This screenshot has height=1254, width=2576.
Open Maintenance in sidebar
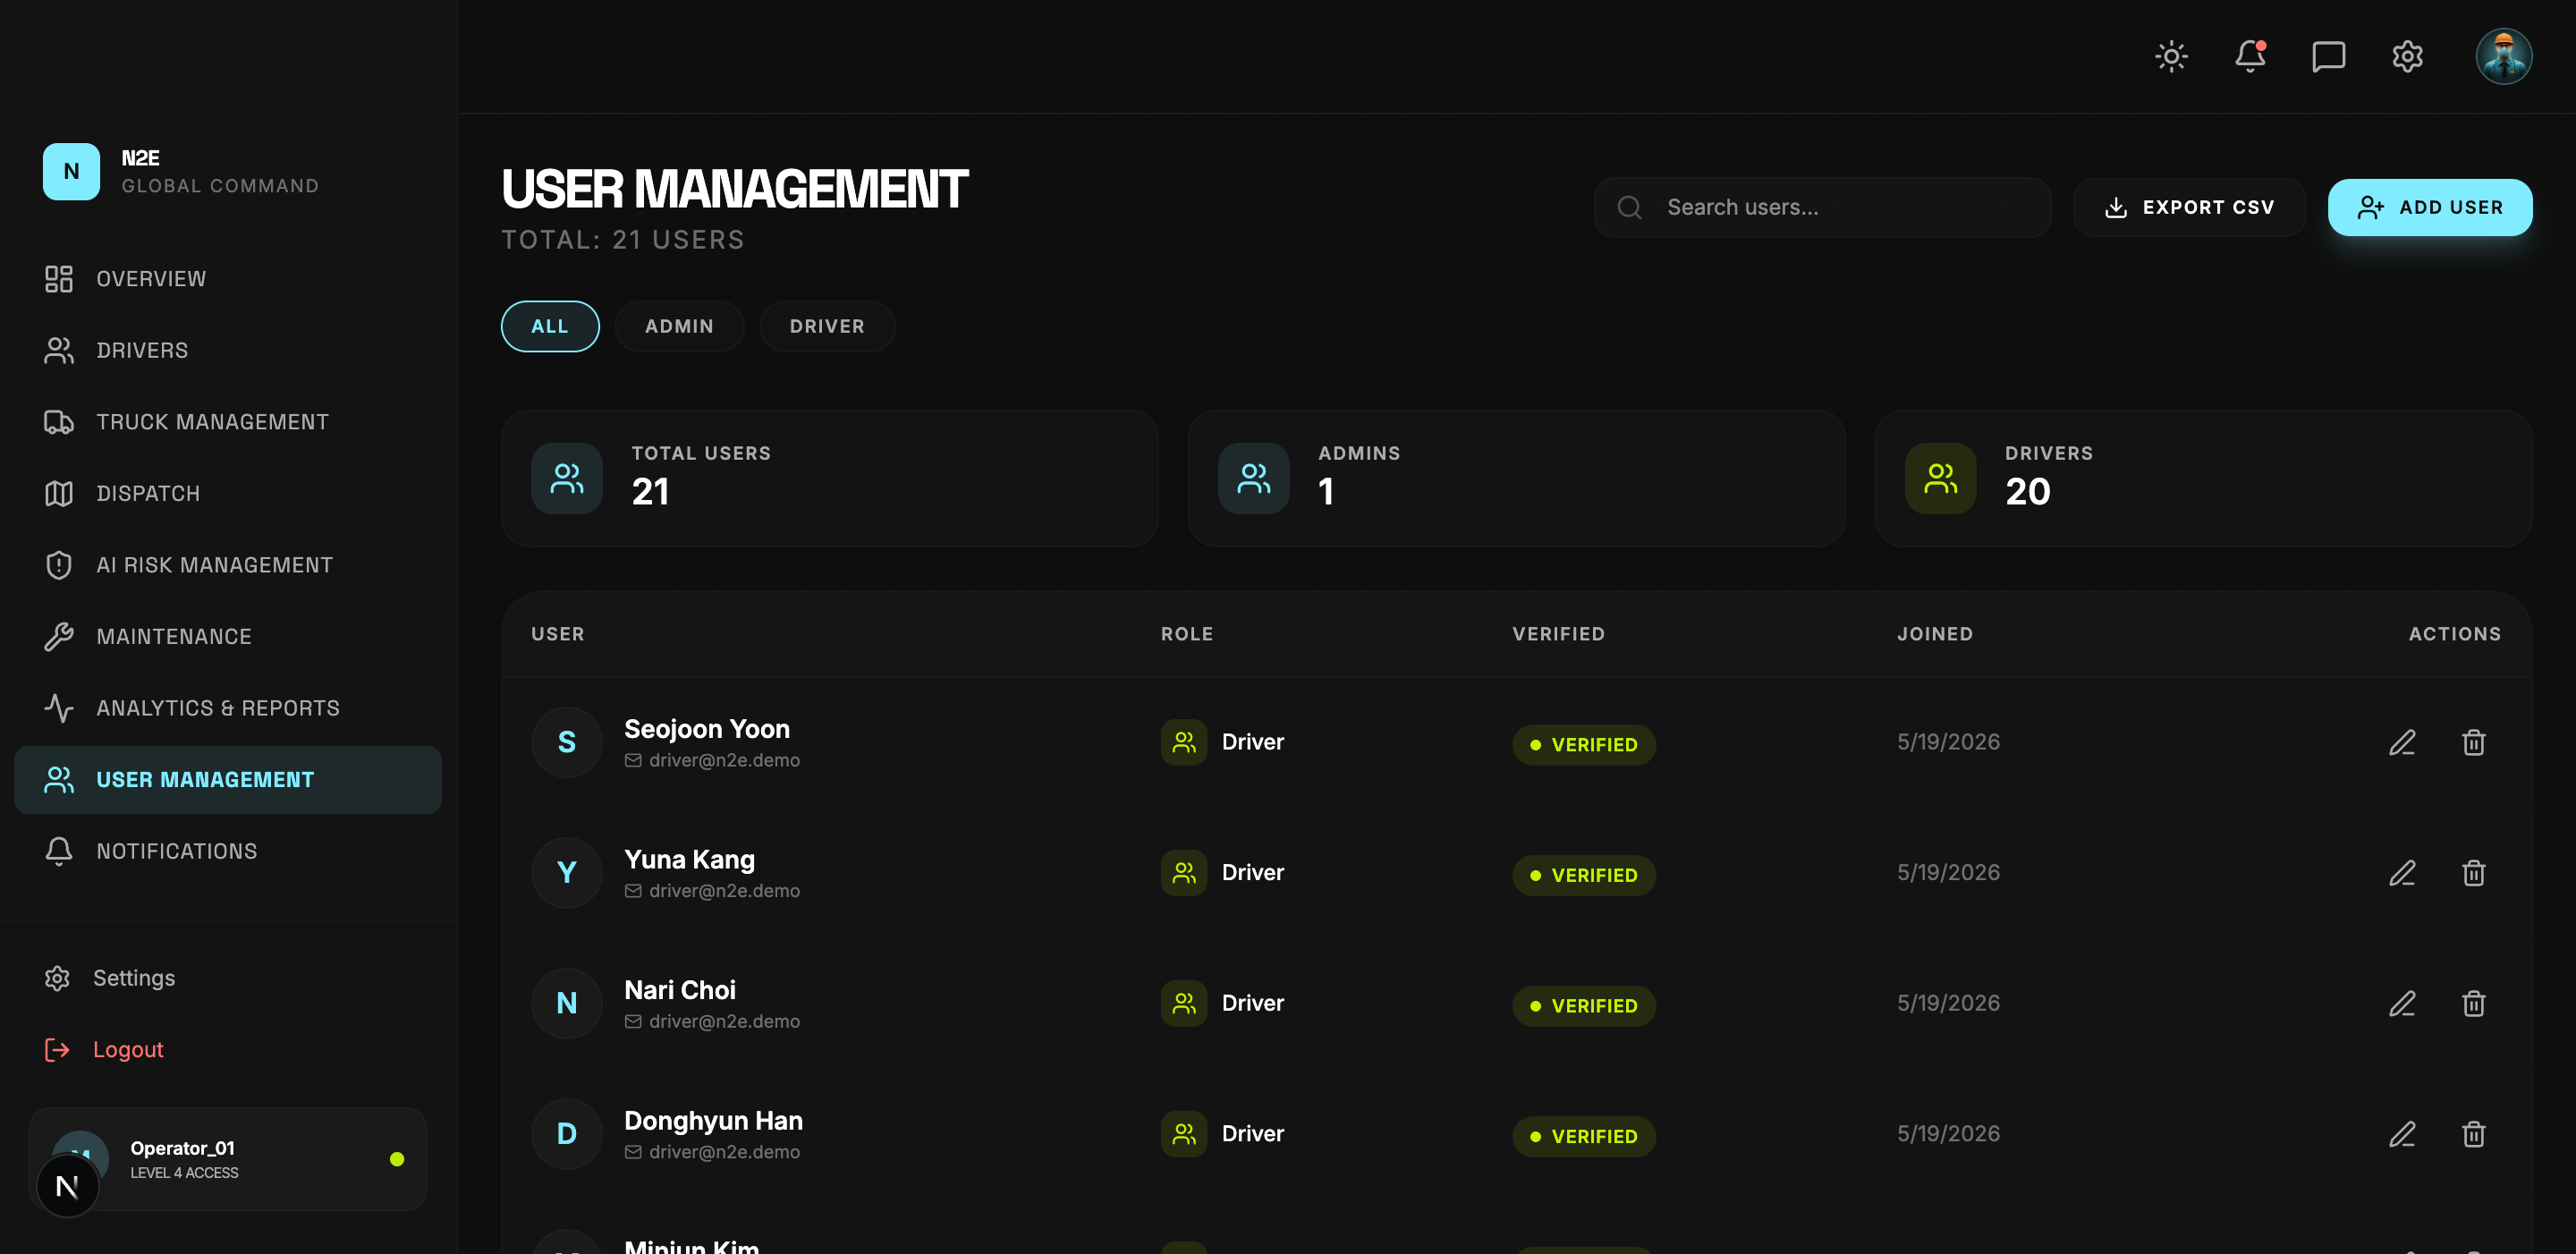pyautogui.click(x=228, y=636)
